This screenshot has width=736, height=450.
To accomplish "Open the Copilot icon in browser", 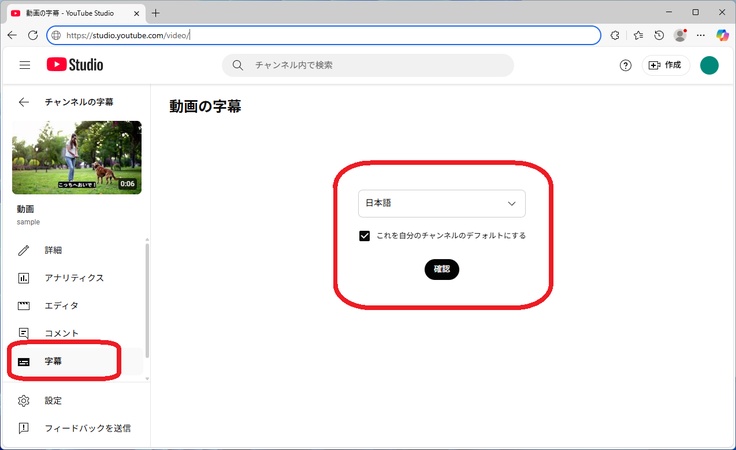I will (722, 35).
